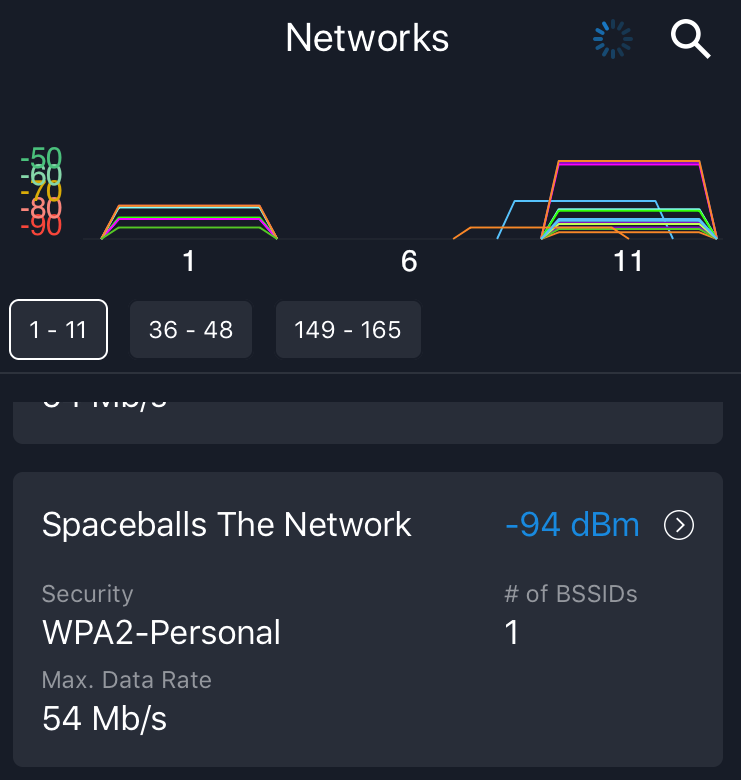Tap the scanning activity spinner
Viewport: 741px width, 780px height.
click(x=613, y=39)
